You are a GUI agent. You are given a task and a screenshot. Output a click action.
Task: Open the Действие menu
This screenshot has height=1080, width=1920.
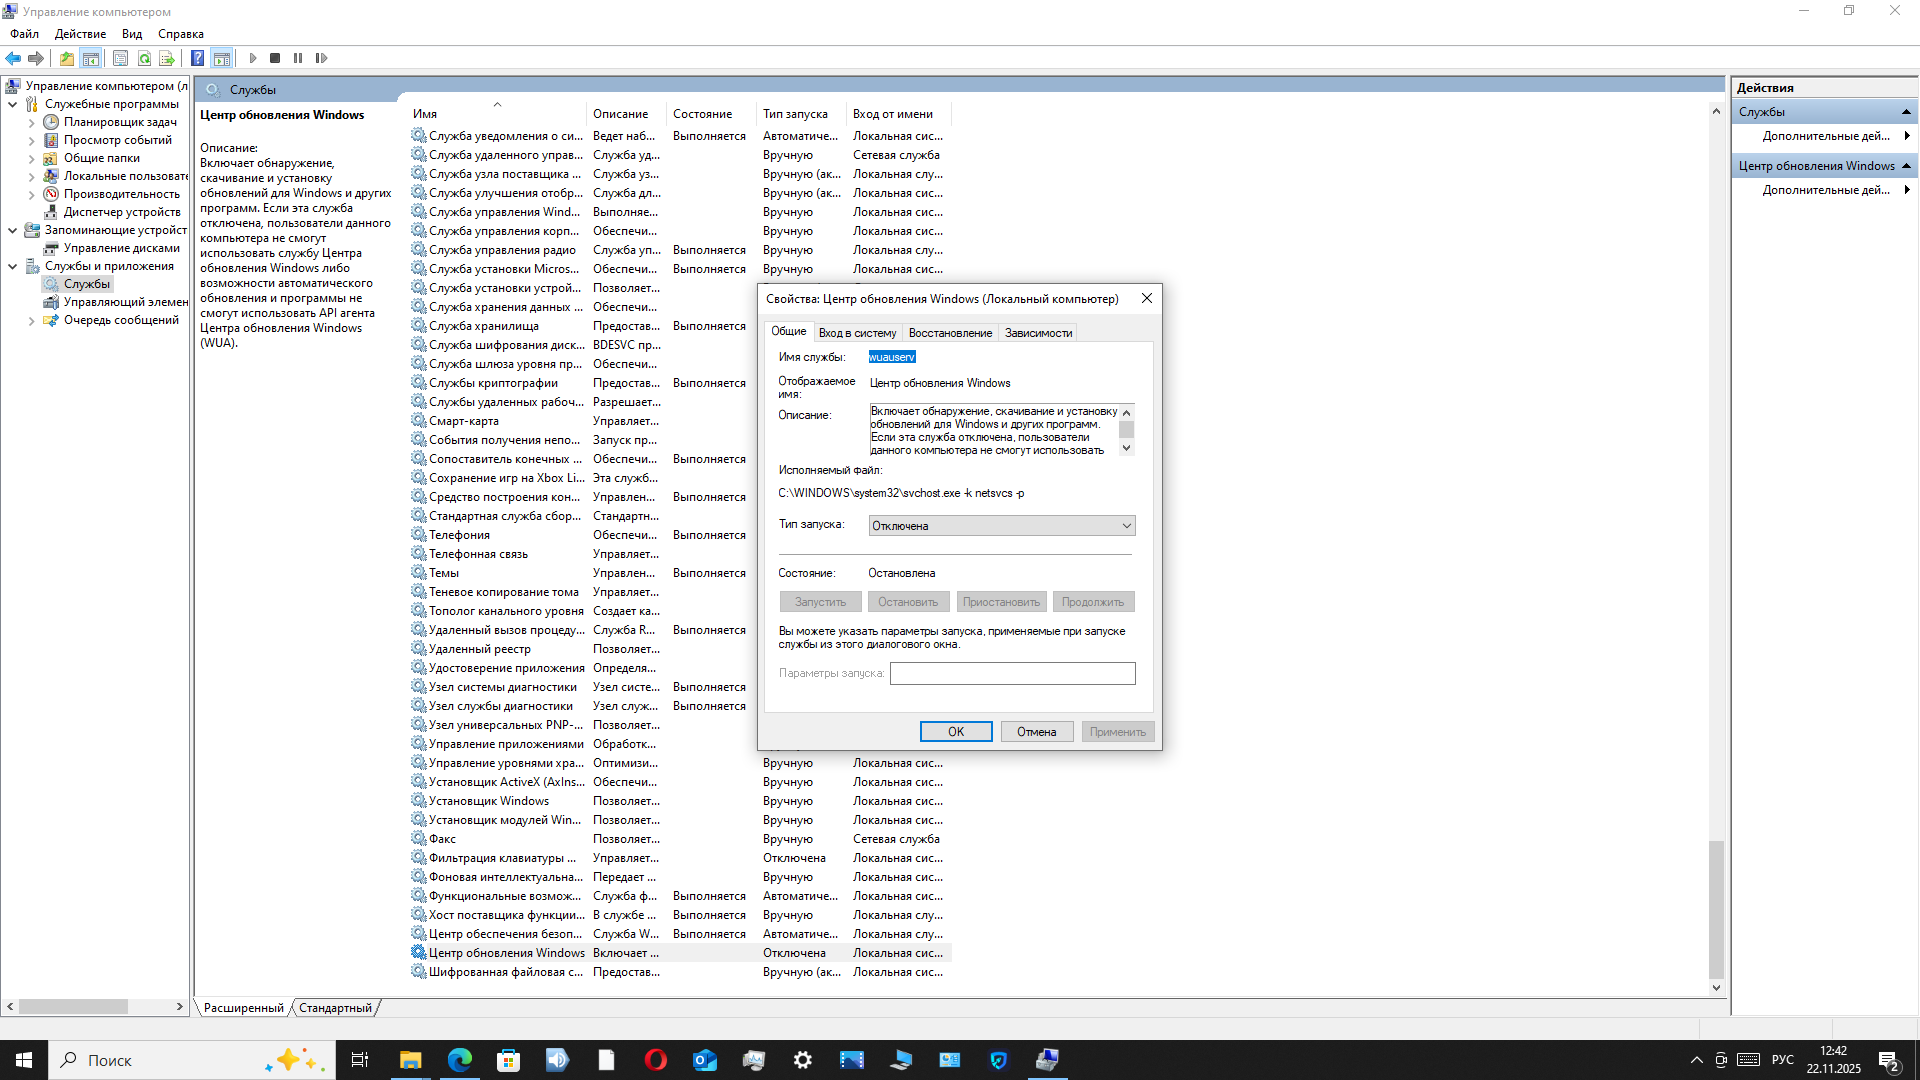coord(80,34)
